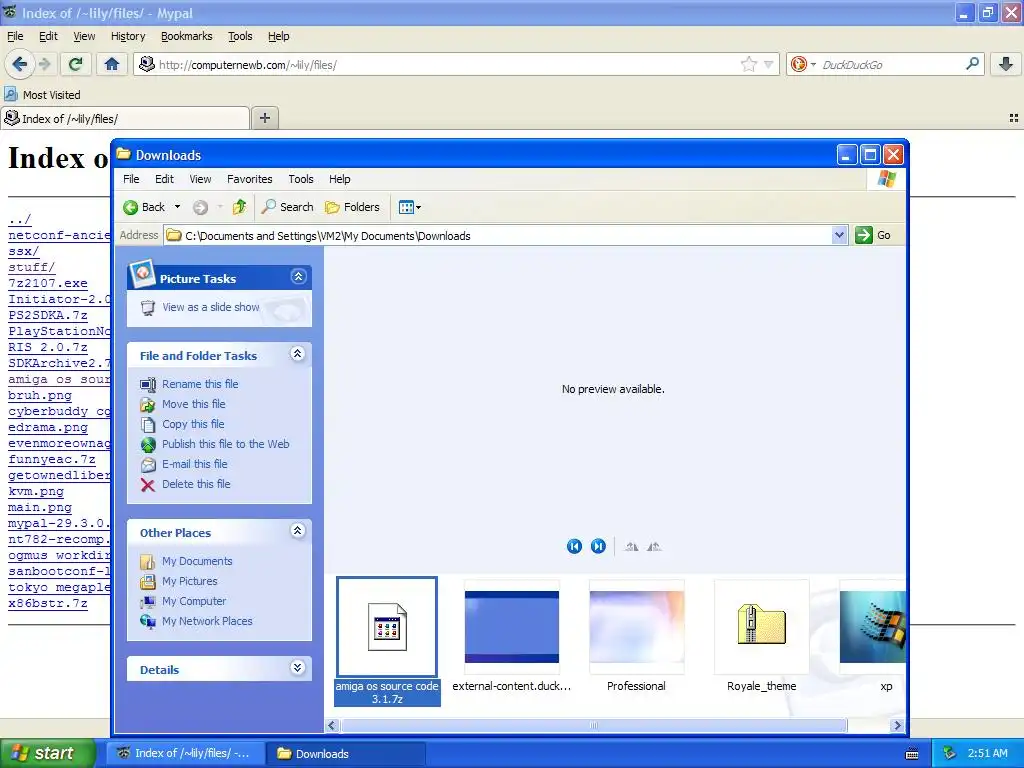Viewport: 1024px width, 768px height.
Task: Click the Up folder icon in Explorer
Action: click(239, 207)
